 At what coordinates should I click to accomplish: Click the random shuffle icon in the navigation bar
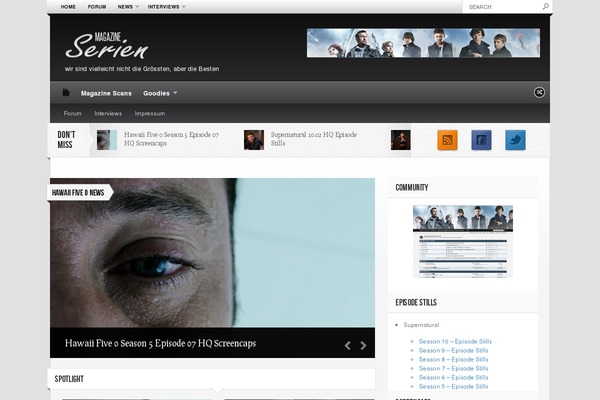[x=539, y=93]
